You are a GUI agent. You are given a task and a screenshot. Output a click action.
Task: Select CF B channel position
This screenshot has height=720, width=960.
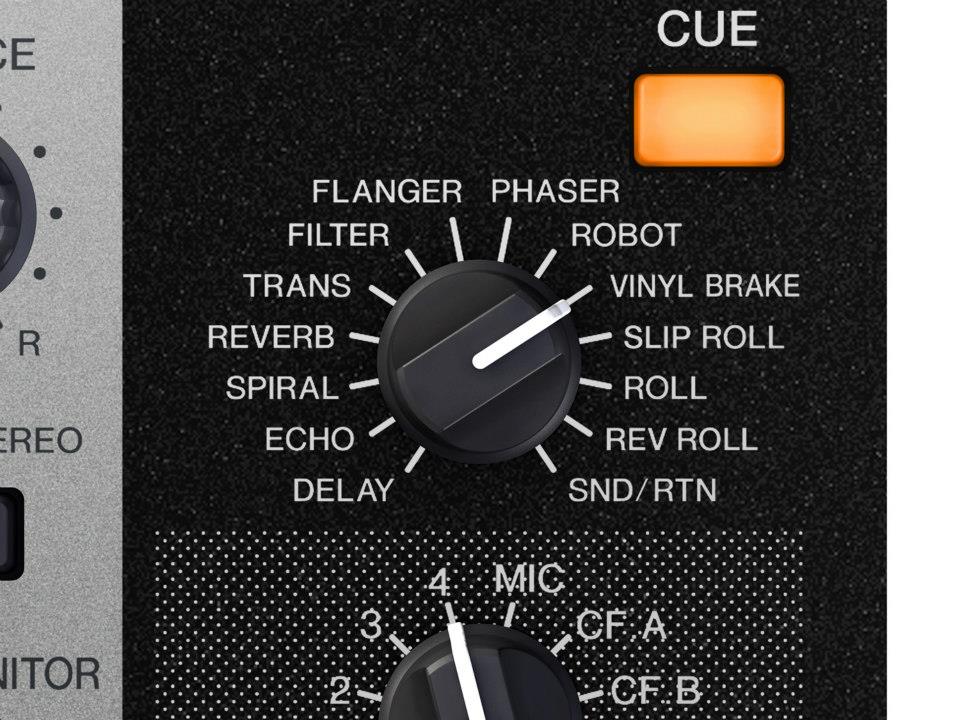pos(656,690)
